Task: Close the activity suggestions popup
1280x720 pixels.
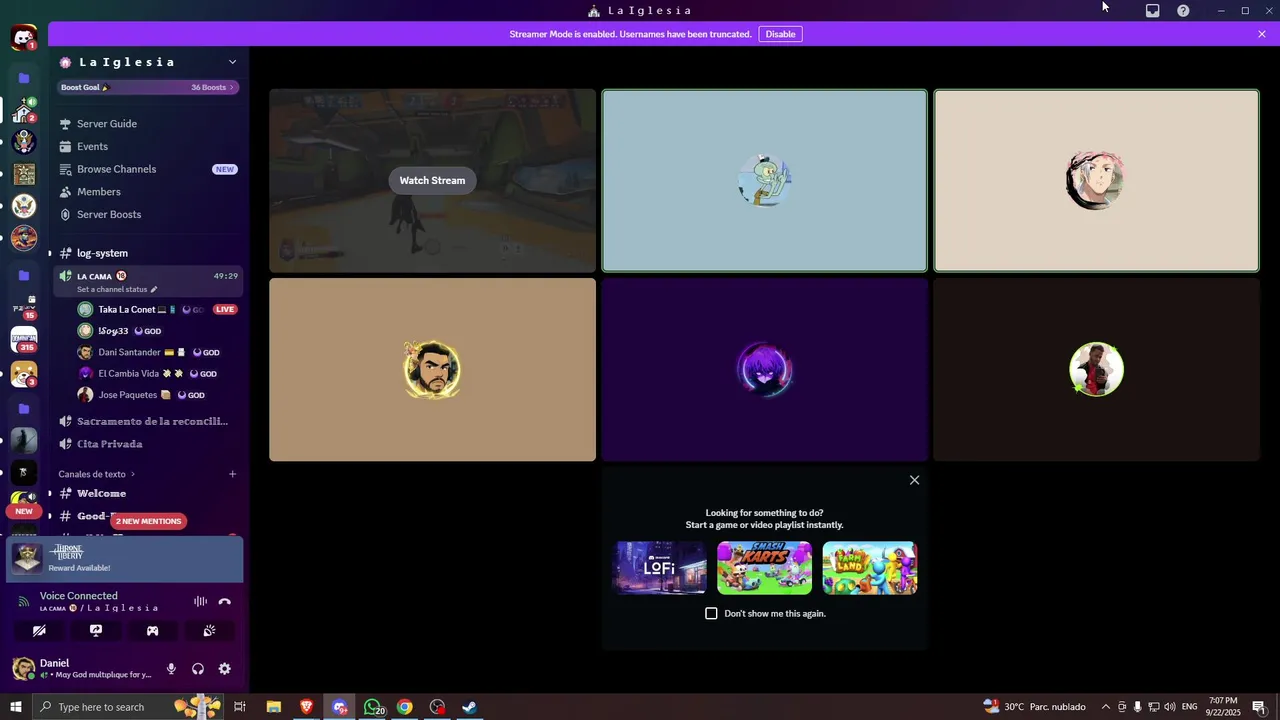Action: (x=914, y=480)
